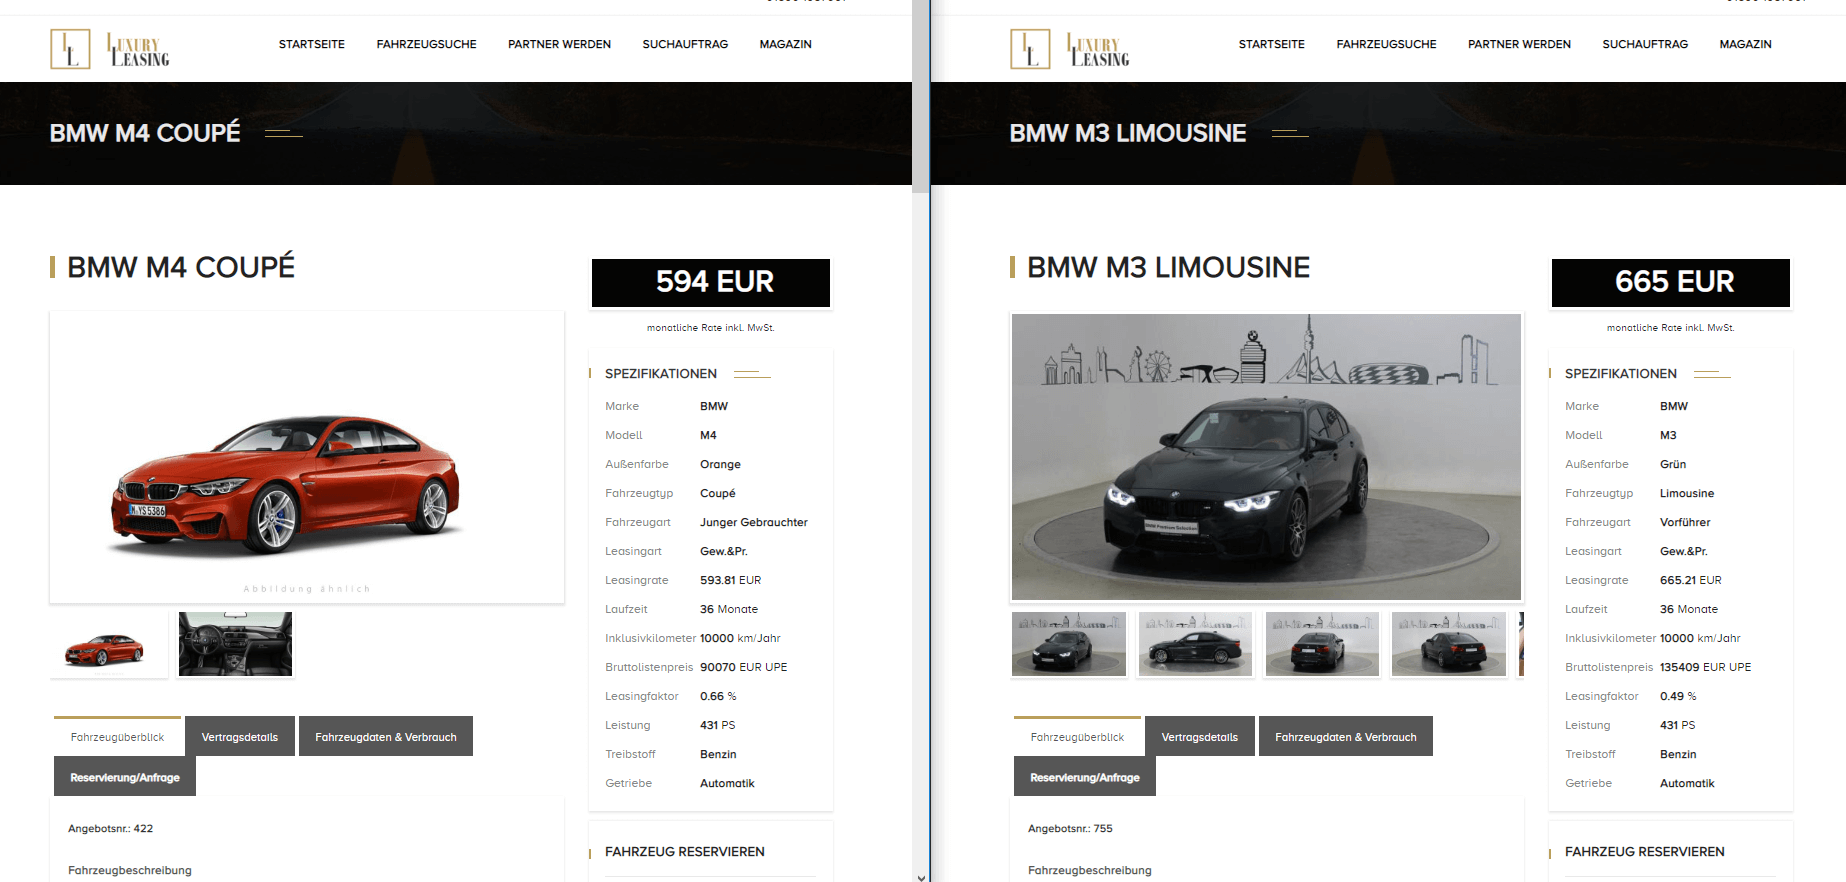This screenshot has width=1846, height=882.
Task: Open STARTSEITE in the left window
Action: [312, 44]
